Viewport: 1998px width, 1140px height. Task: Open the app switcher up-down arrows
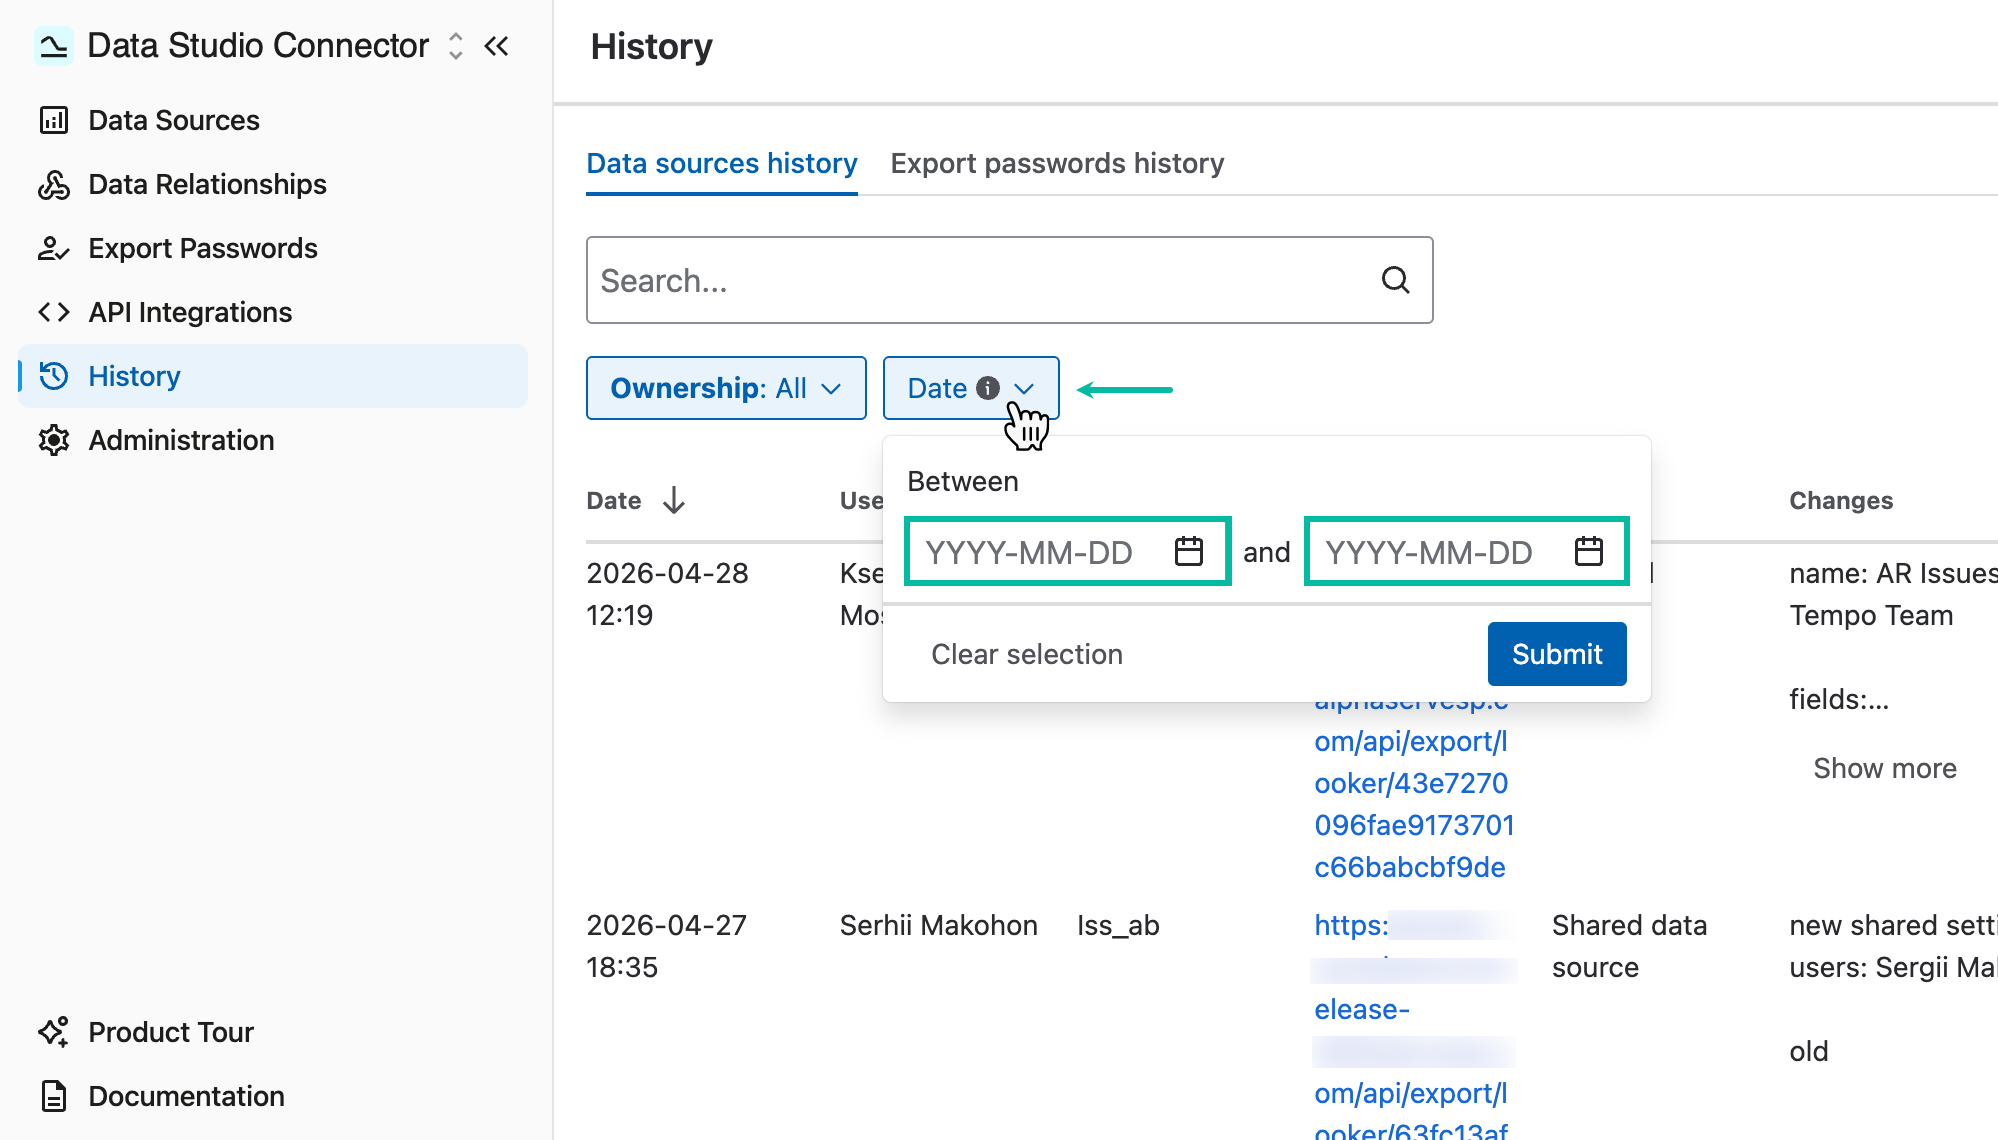click(x=456, y=46)
